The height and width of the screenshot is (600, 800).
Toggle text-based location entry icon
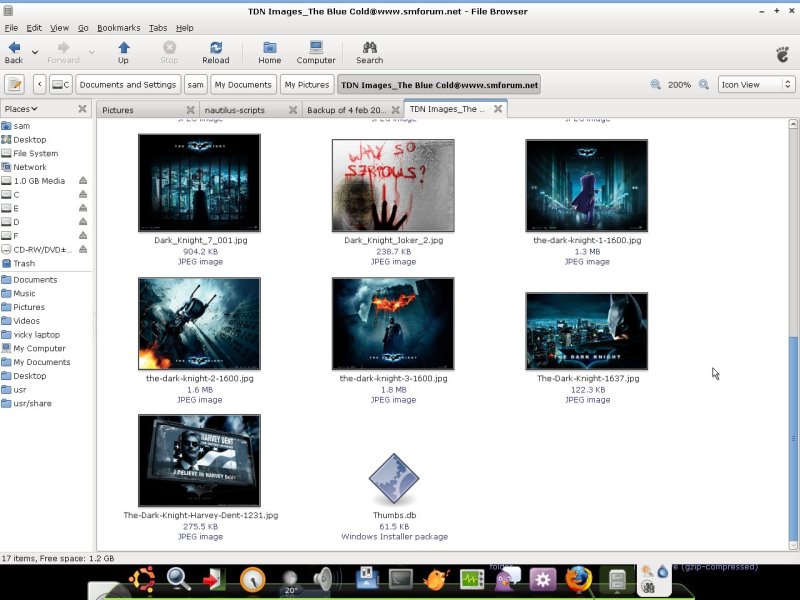15,85
